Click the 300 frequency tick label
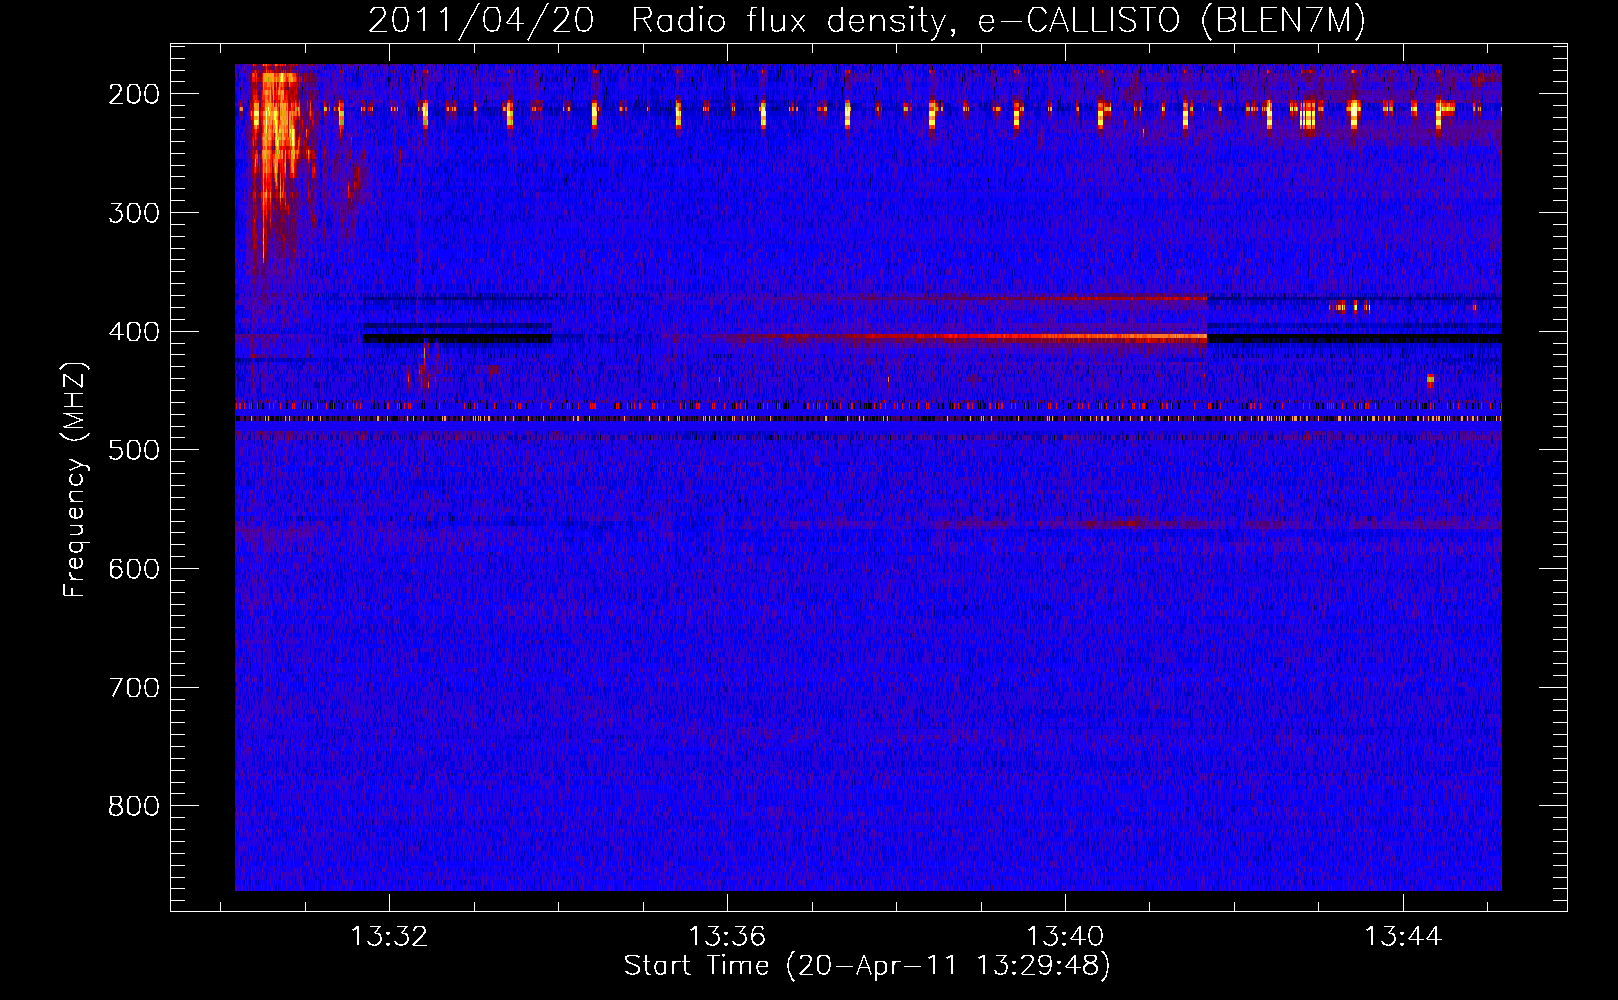1618x1000 pixels. click(134, 213)
